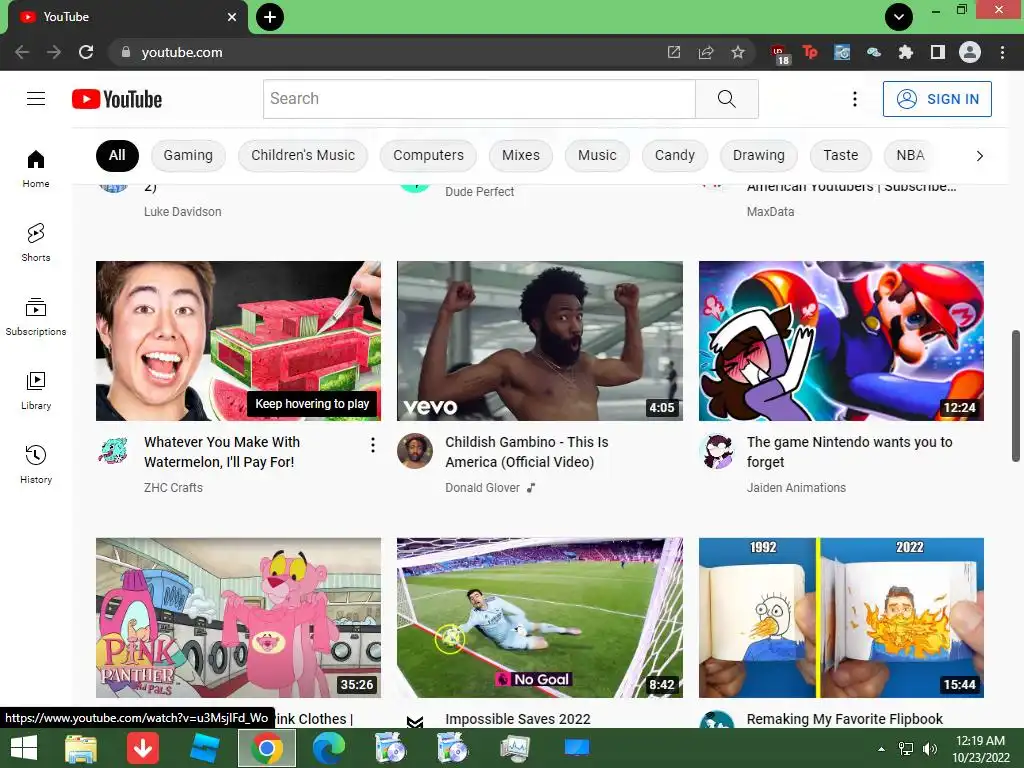
Task: Open the Donald Glover channel avatar
Action: pyautogui.click(x=415, y=451)
